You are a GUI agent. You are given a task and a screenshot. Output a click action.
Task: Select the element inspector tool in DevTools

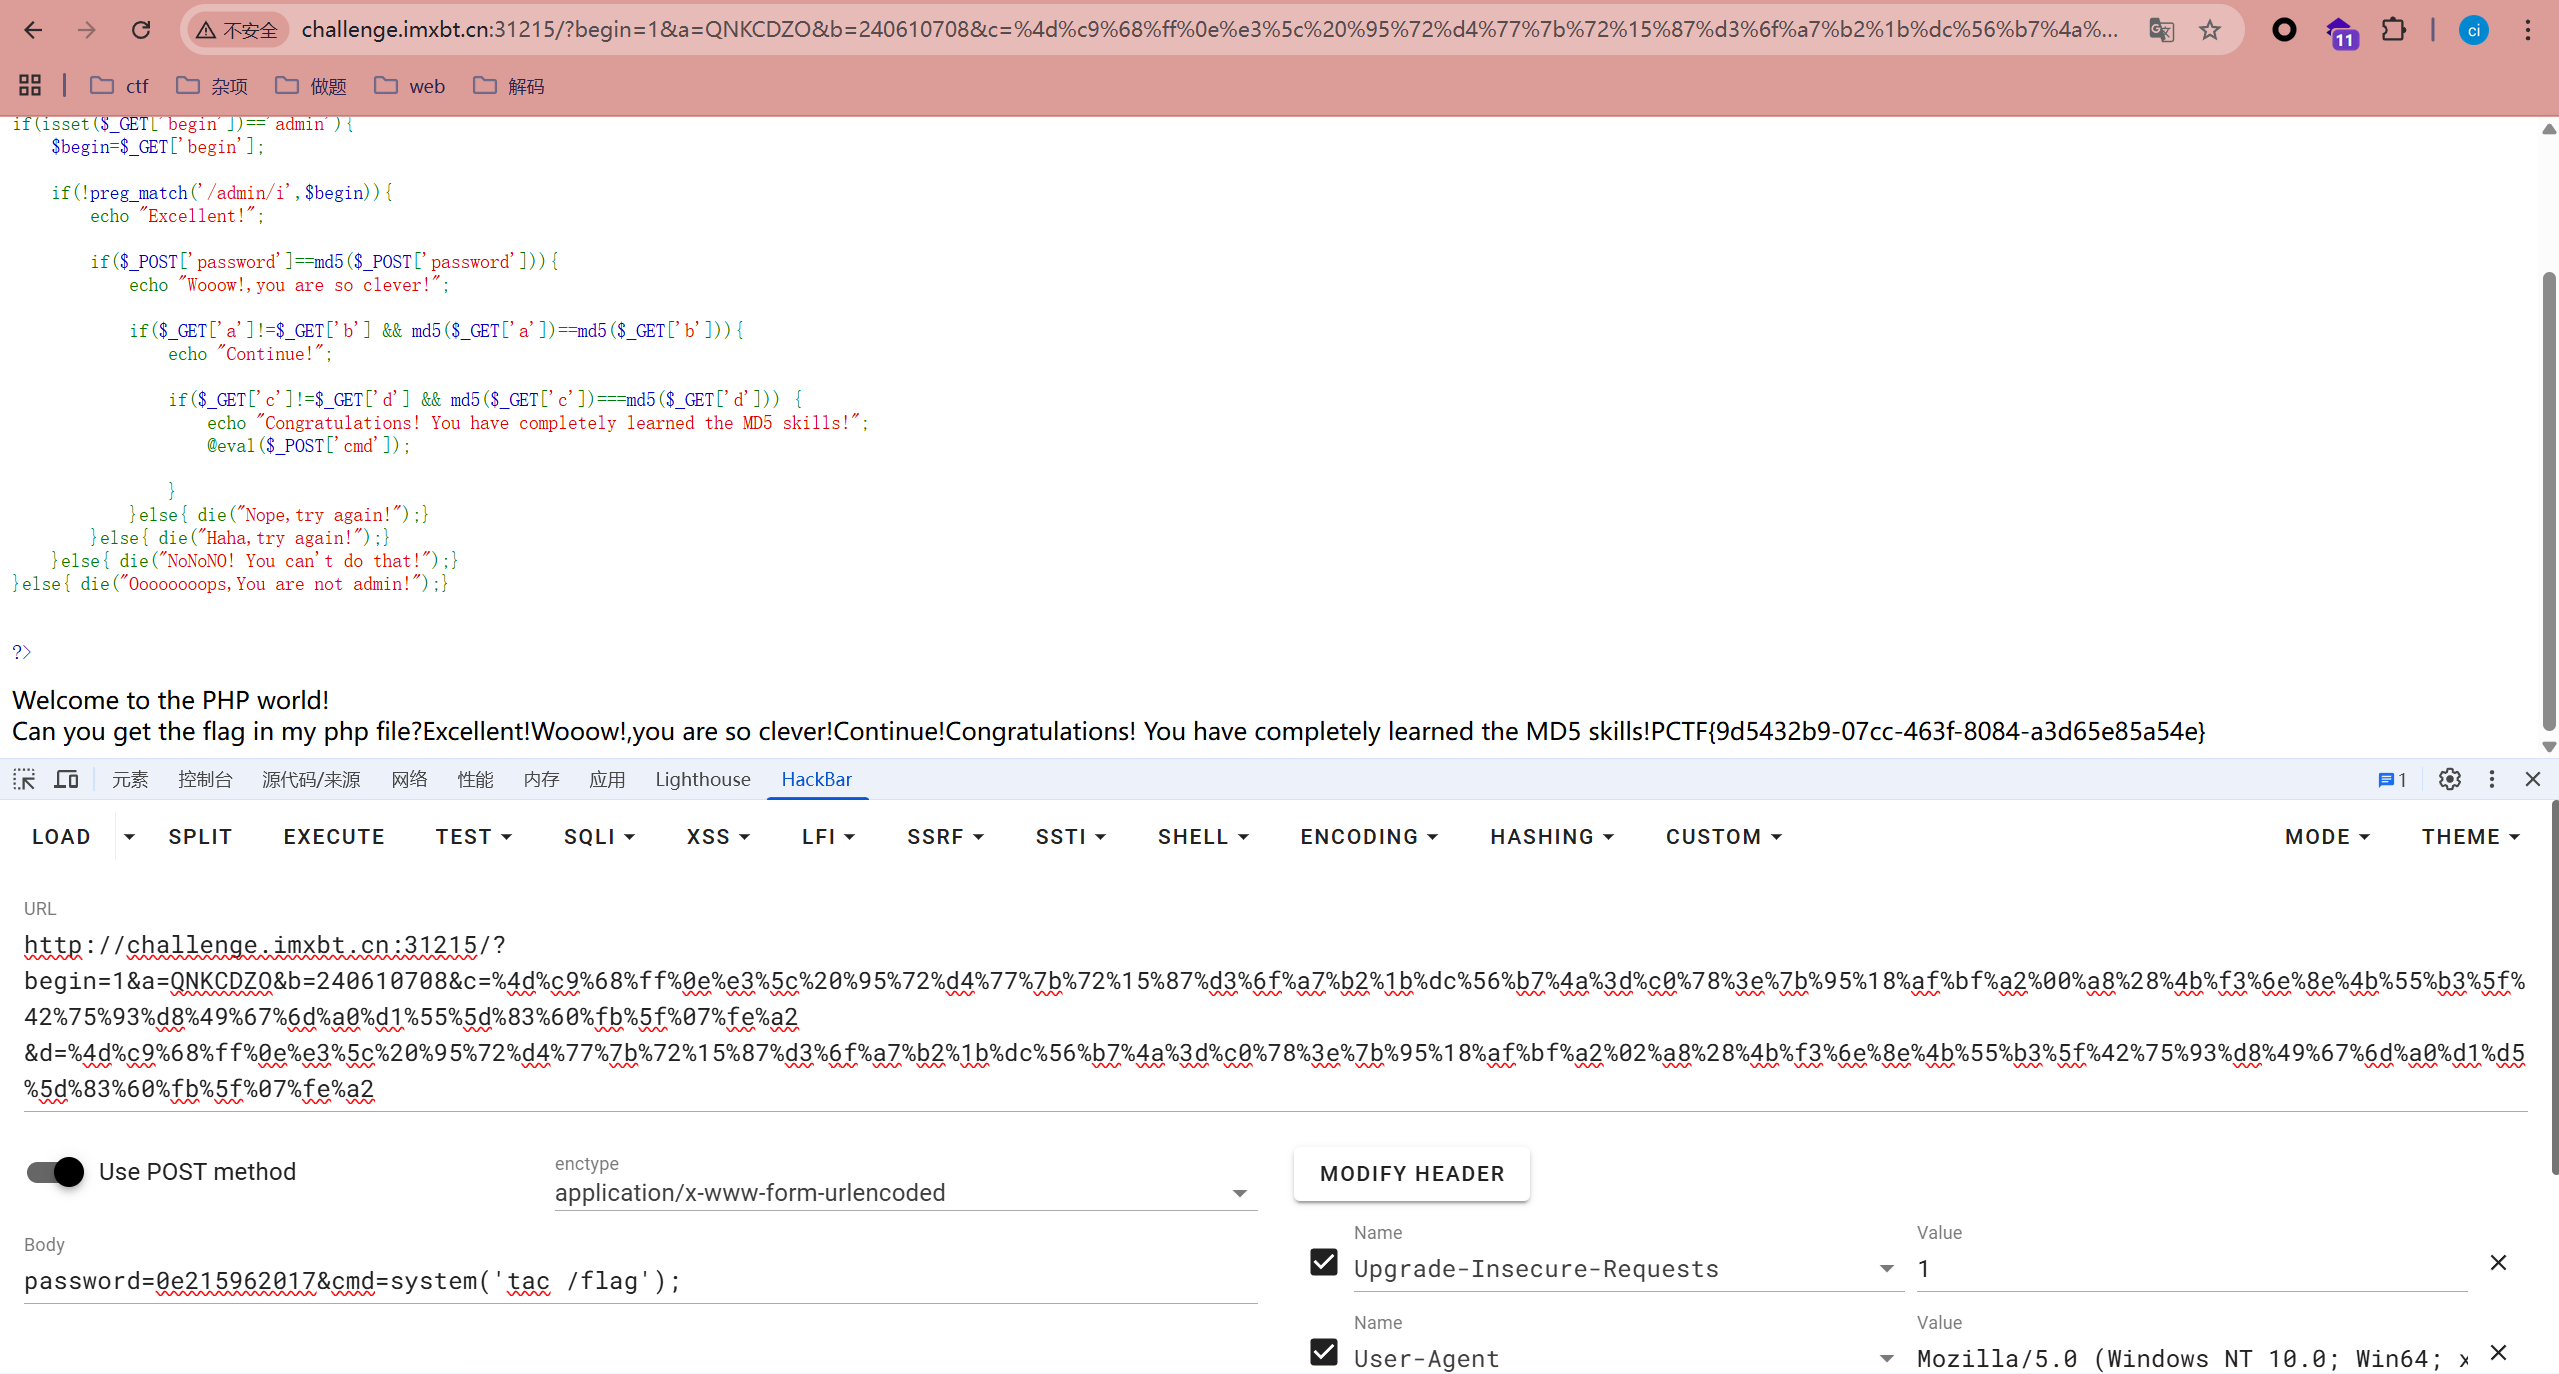tap(23, 779)
